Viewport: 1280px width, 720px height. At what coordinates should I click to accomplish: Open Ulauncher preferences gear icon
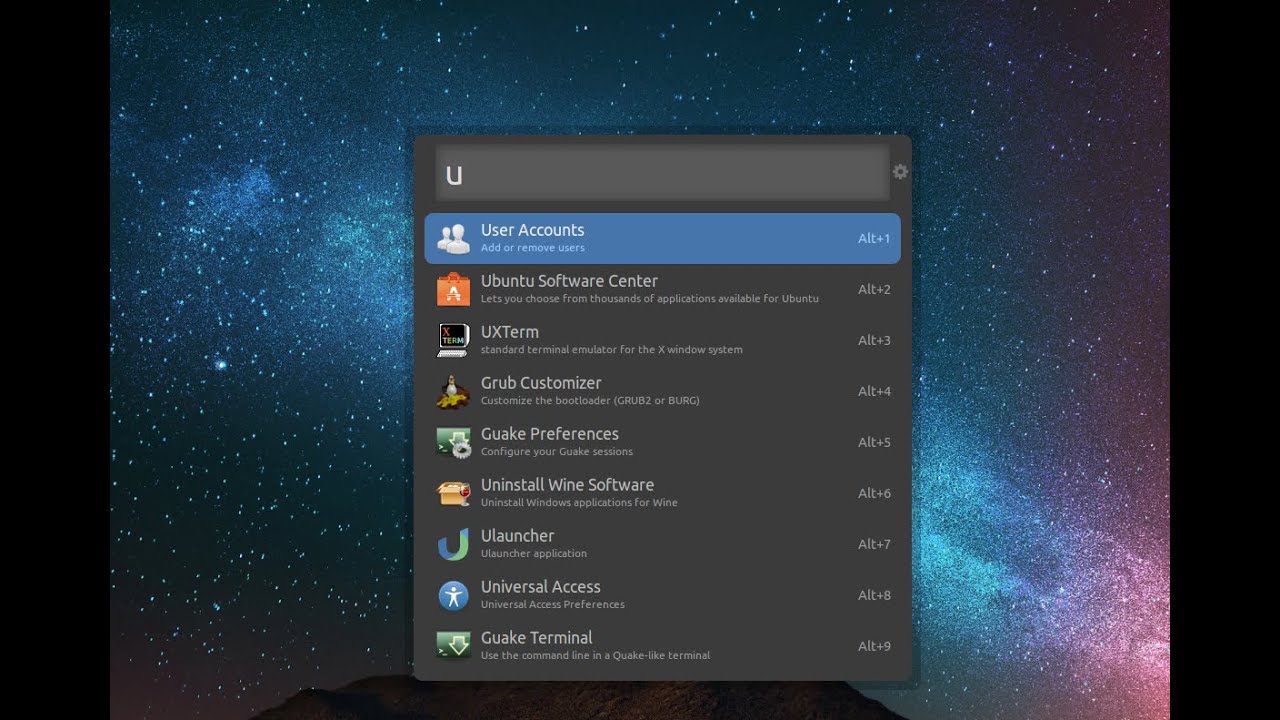point(900,172)
